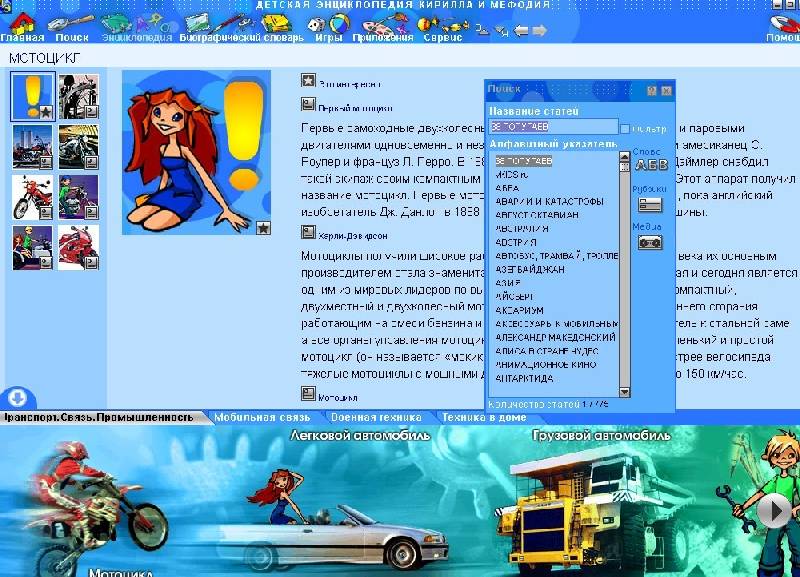The height and width of the screenshot is (577, 800).
Task: Select АЛЕКСАНДР МАКЕДОНСКИЙ in the index
Action: coord(555,337)
